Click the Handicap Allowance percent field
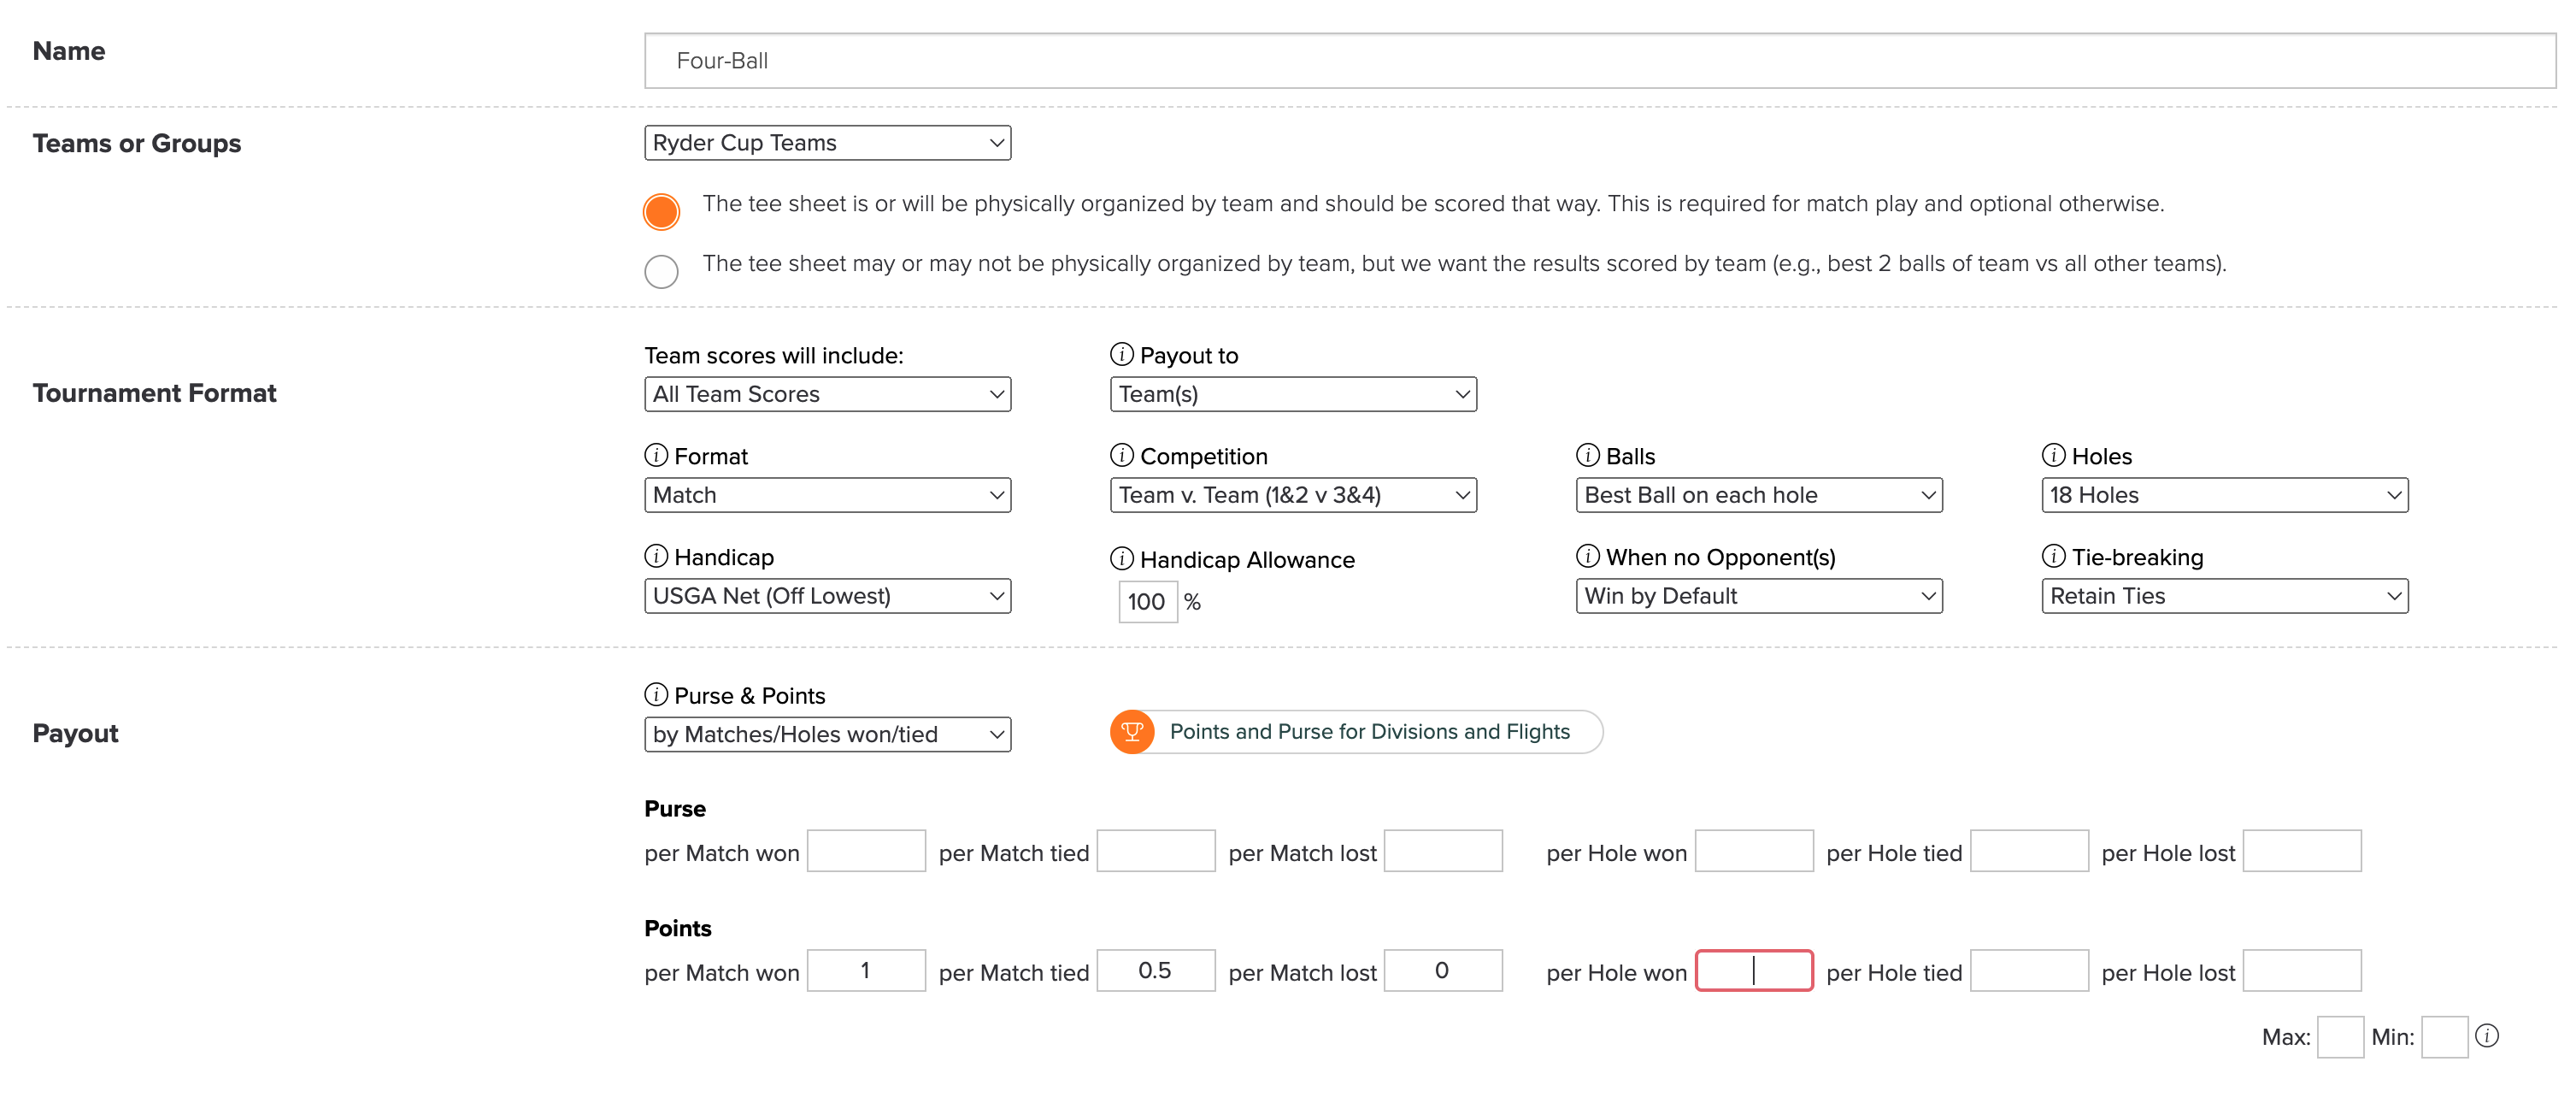This screenshot has width=2576, height=1103. 1147,602
